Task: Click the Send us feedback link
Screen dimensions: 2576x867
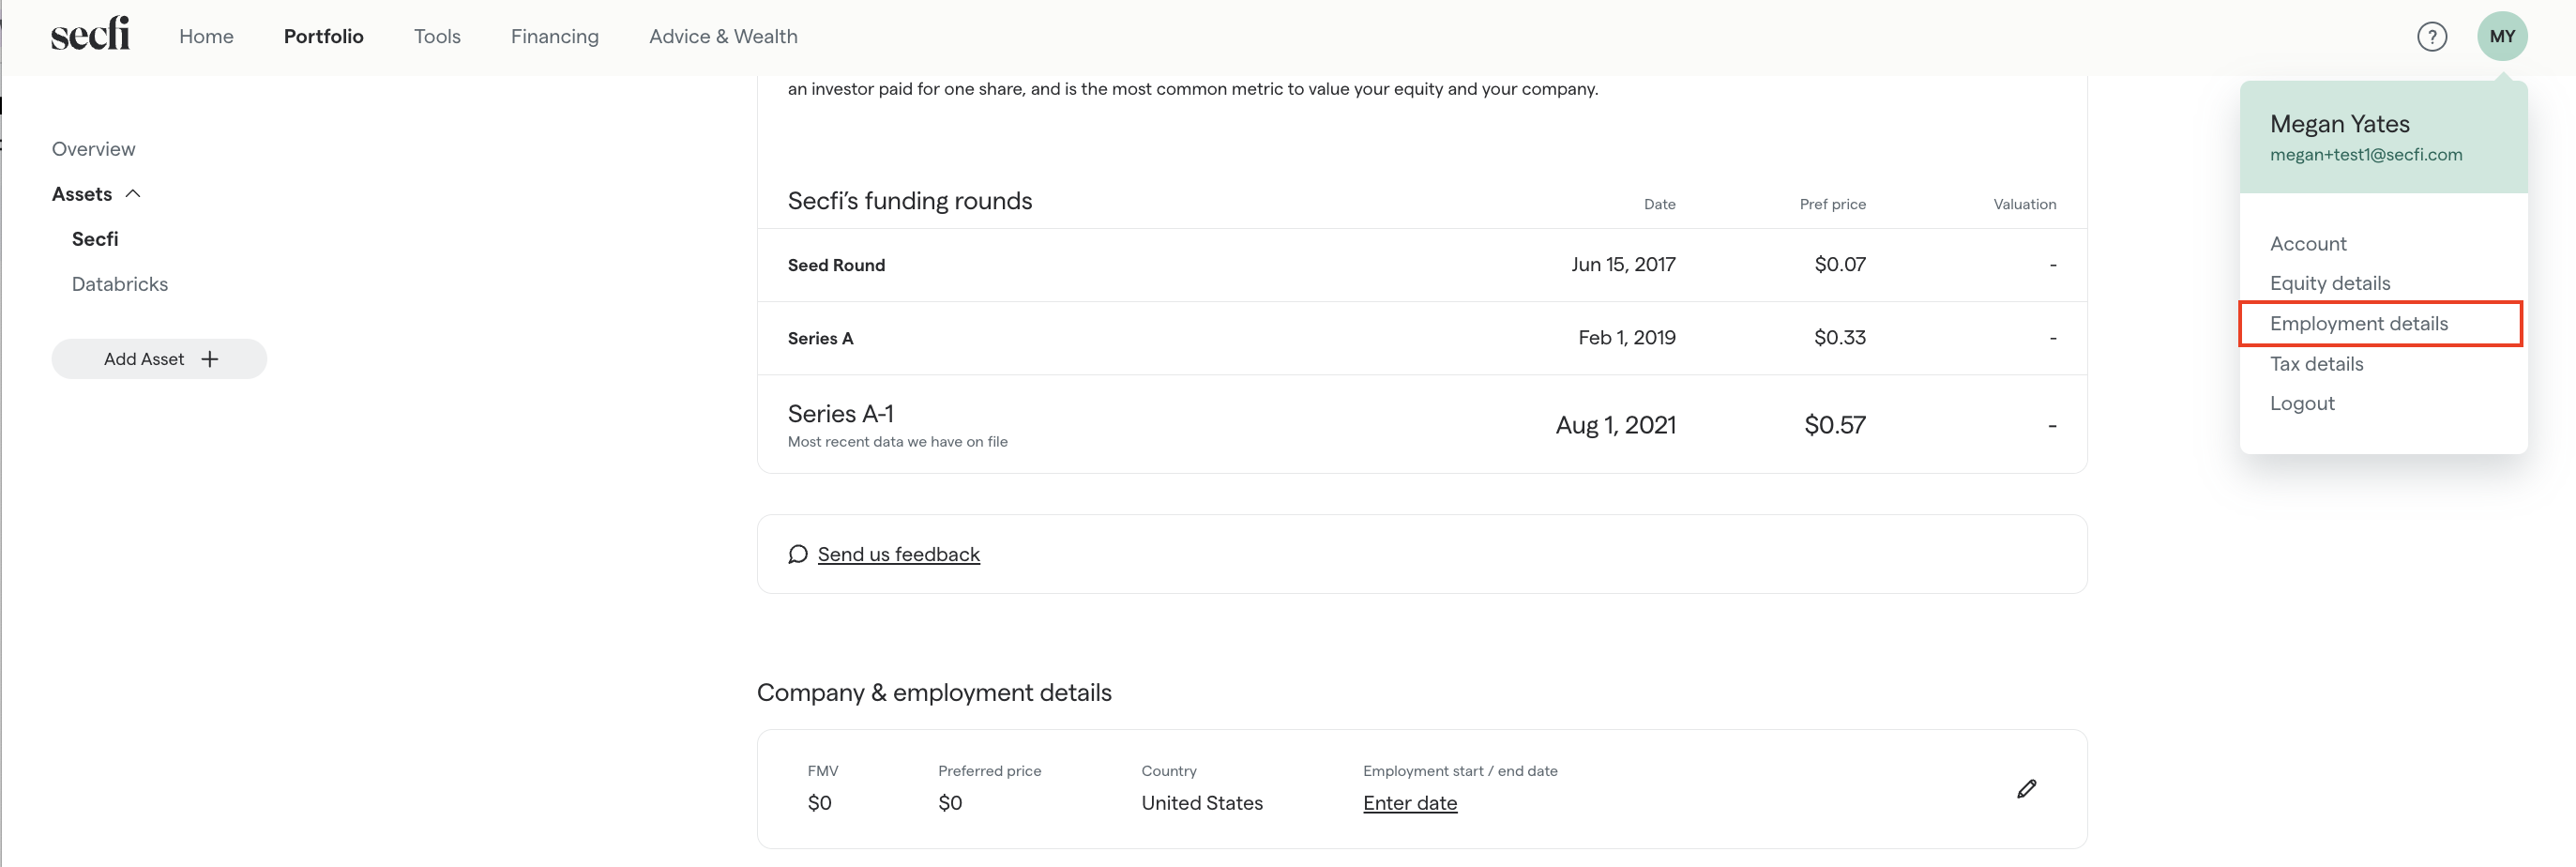Action: [898, 554]
